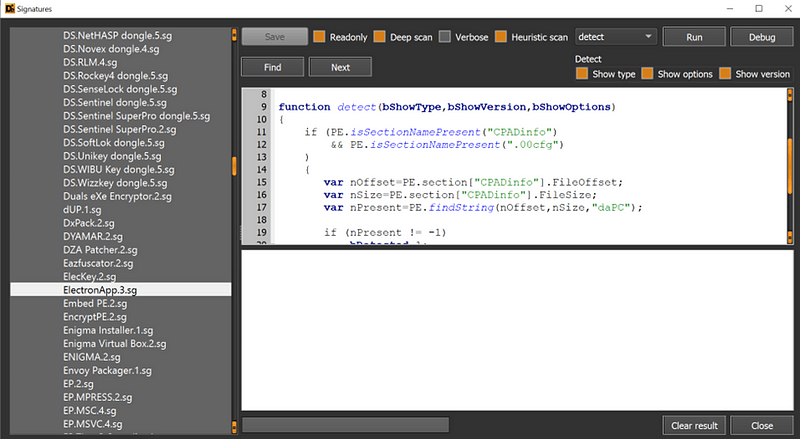The width and height of the screenshot is (800, 439).
Task: Select DS.SenseLock dongle.5.sg signature
Action: [x=120, y=89]
